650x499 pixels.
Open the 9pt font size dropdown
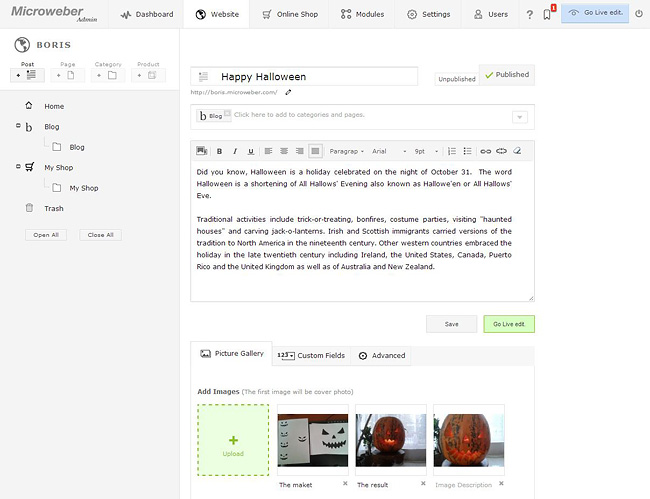point(426,151)
